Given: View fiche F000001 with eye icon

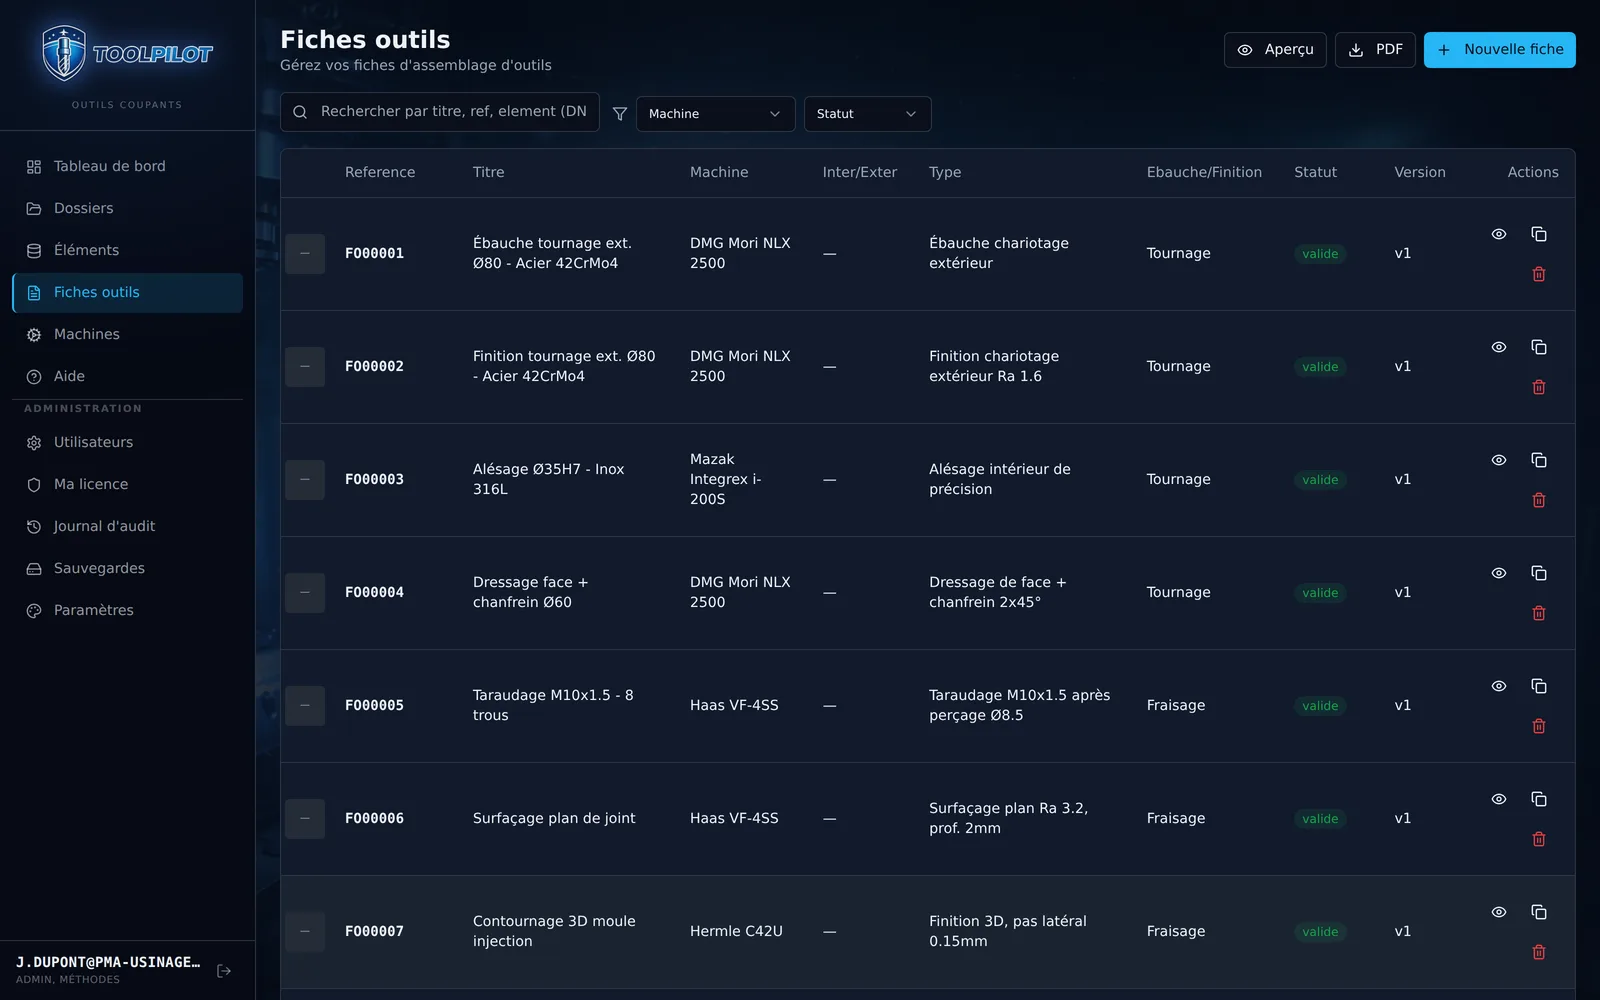Looking at the screenshot, I should pyautogui.click(x=1499, y=234).
